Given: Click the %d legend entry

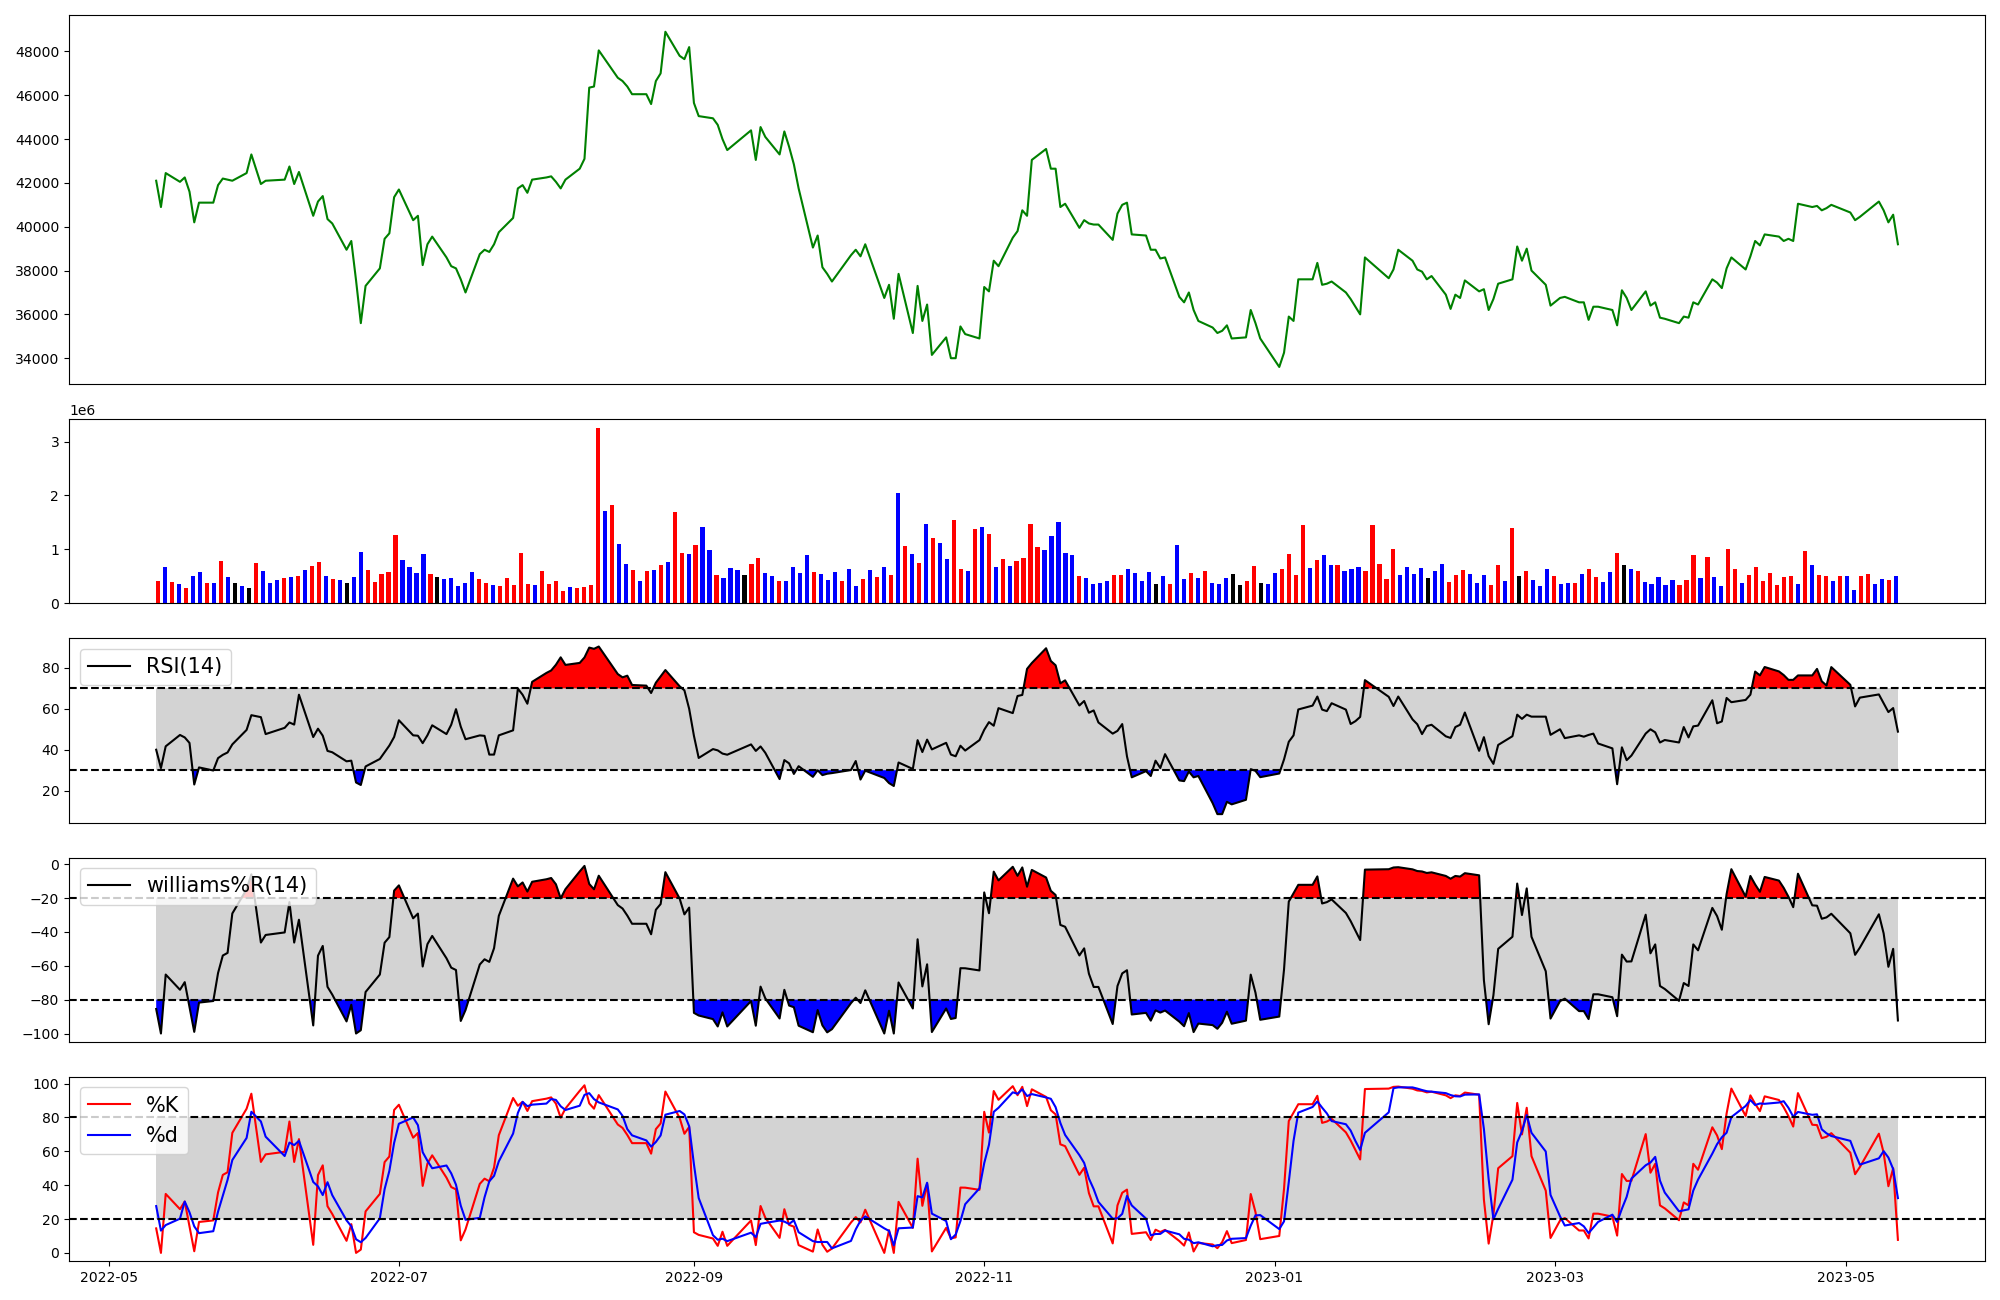Looking at the screenshot, I should coord(162,1135).
